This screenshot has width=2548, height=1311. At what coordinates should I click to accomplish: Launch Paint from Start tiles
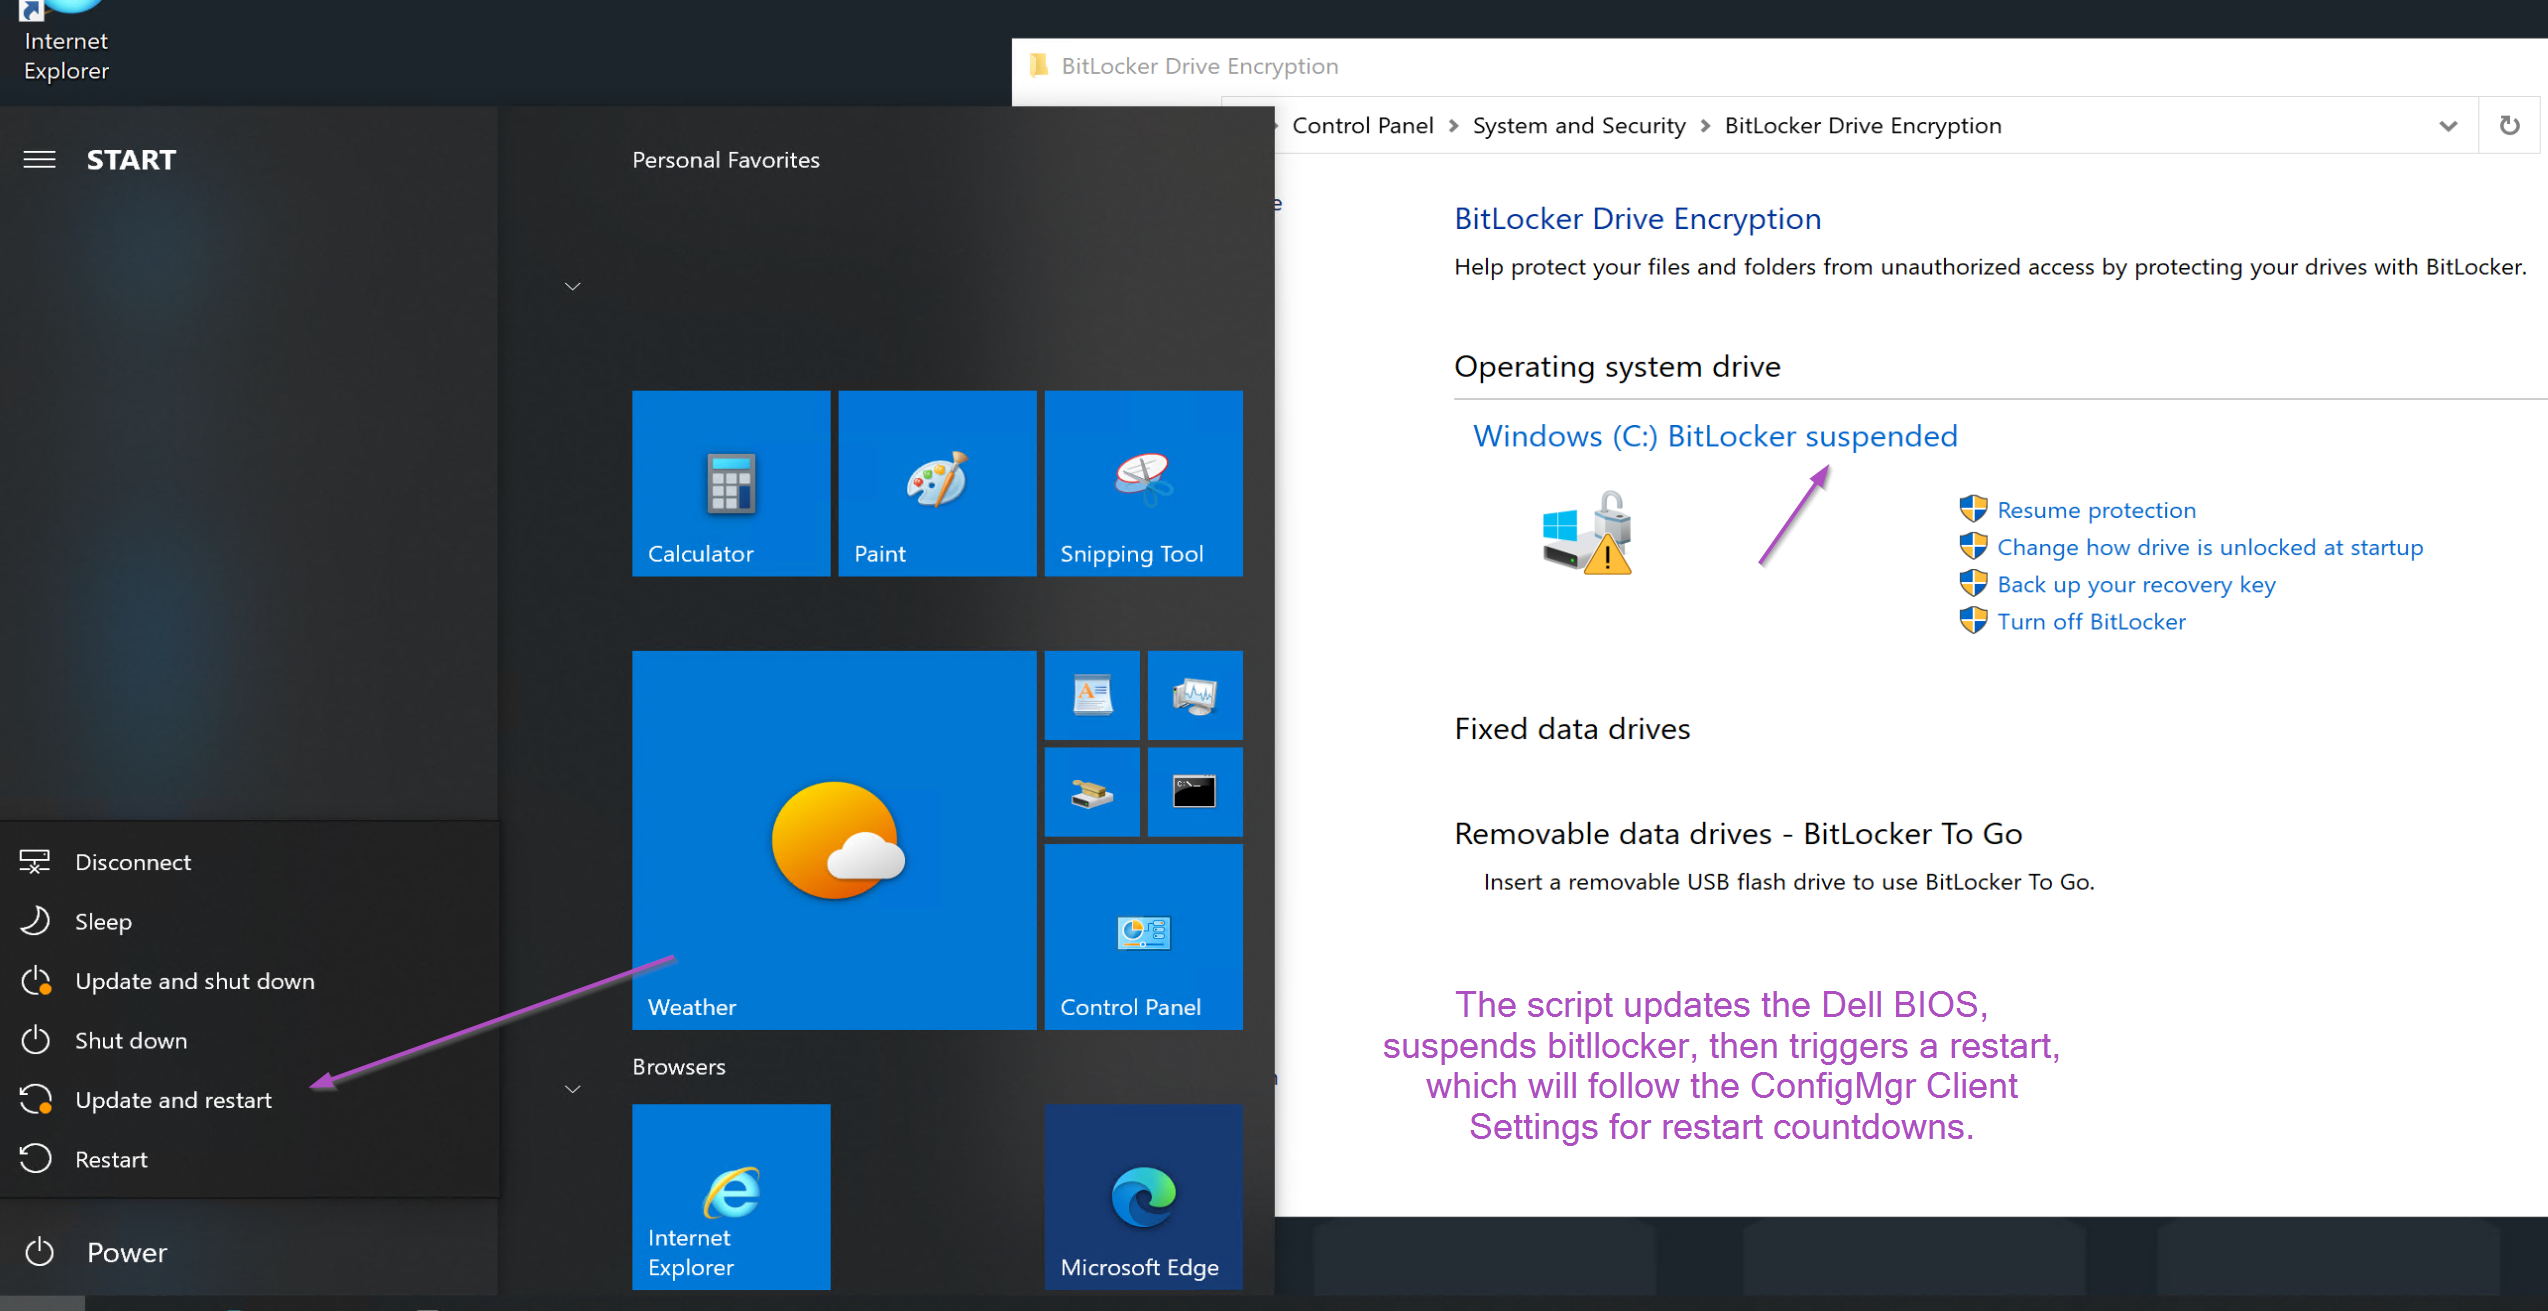[937, 483]
